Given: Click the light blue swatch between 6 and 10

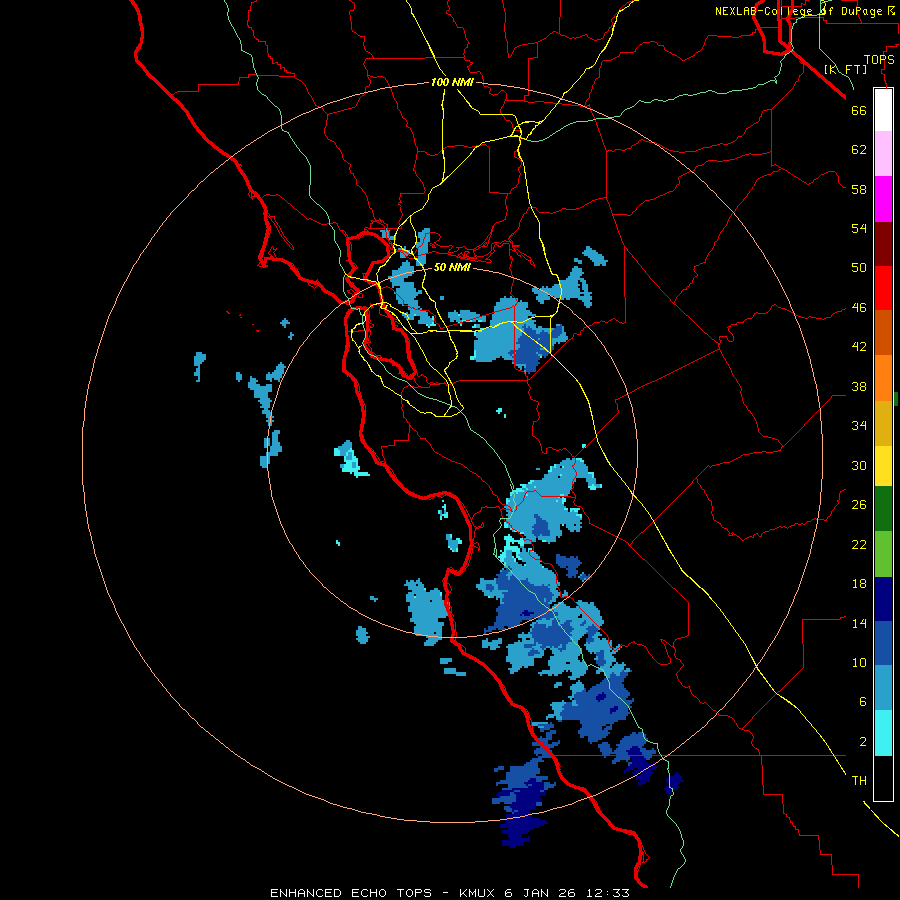Looking at the screenshot, I should [x=883, y=688].
